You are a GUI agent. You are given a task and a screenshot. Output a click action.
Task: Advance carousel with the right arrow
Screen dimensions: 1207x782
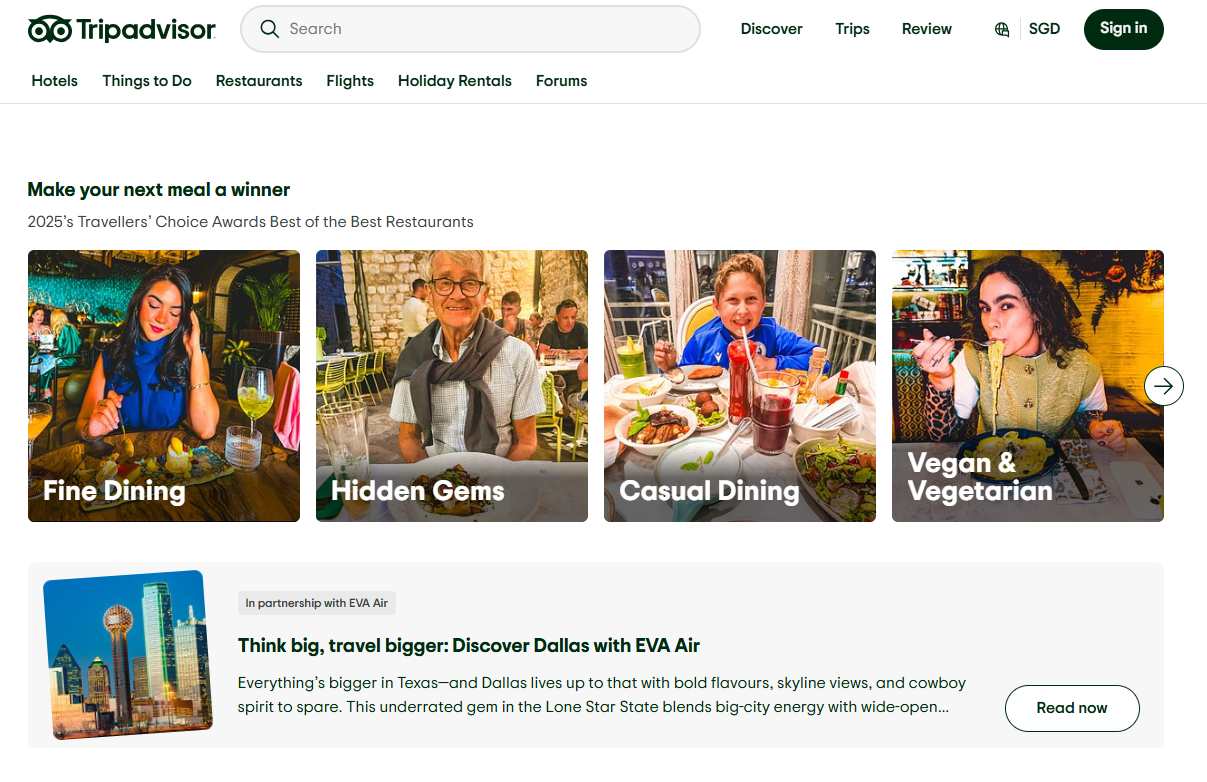[1163, 386]
